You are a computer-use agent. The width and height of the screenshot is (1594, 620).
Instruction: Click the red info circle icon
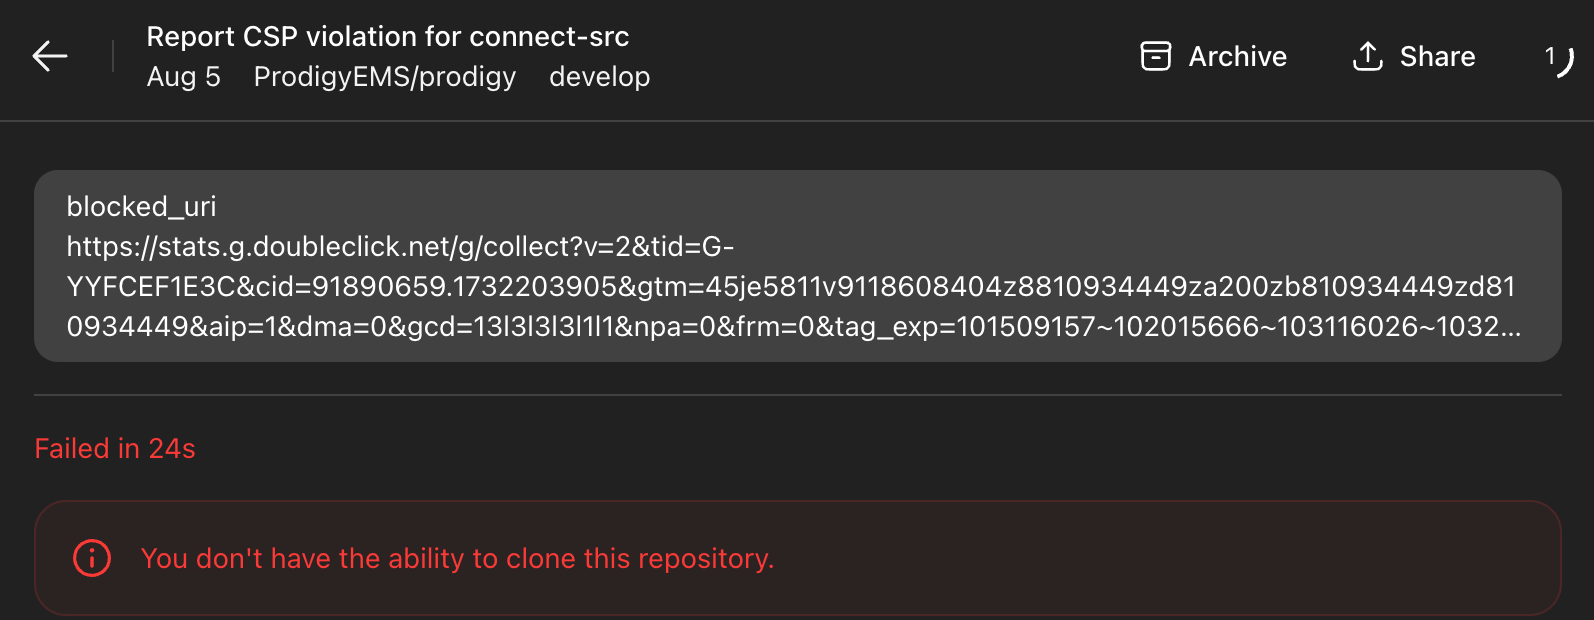92,558
